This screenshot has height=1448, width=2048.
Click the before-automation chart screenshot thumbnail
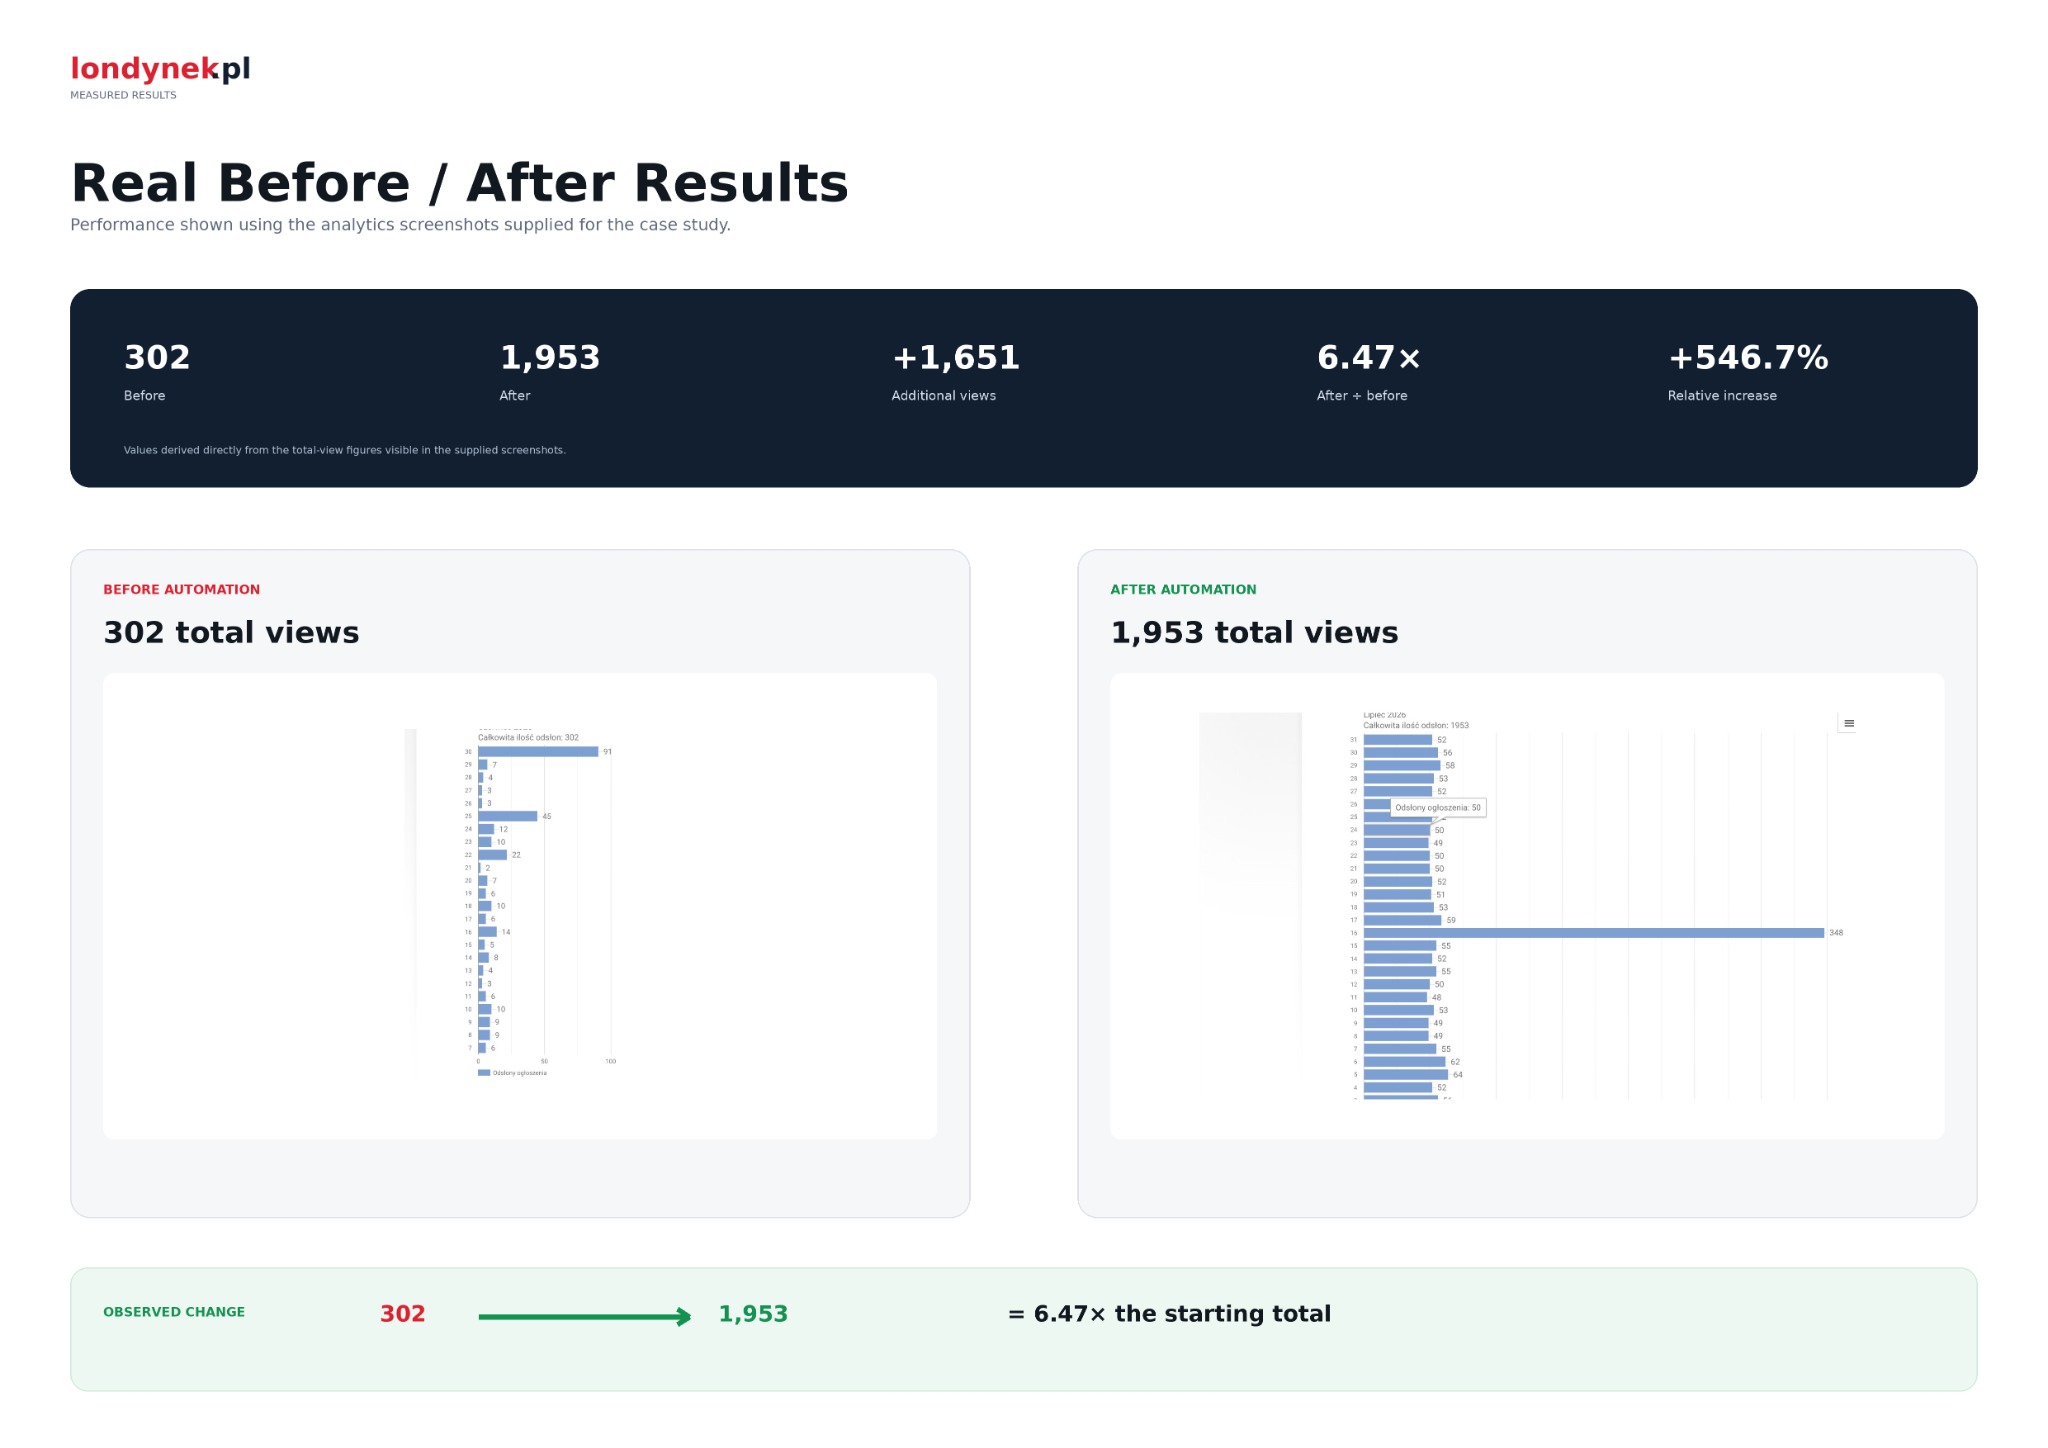click(520, 906)
